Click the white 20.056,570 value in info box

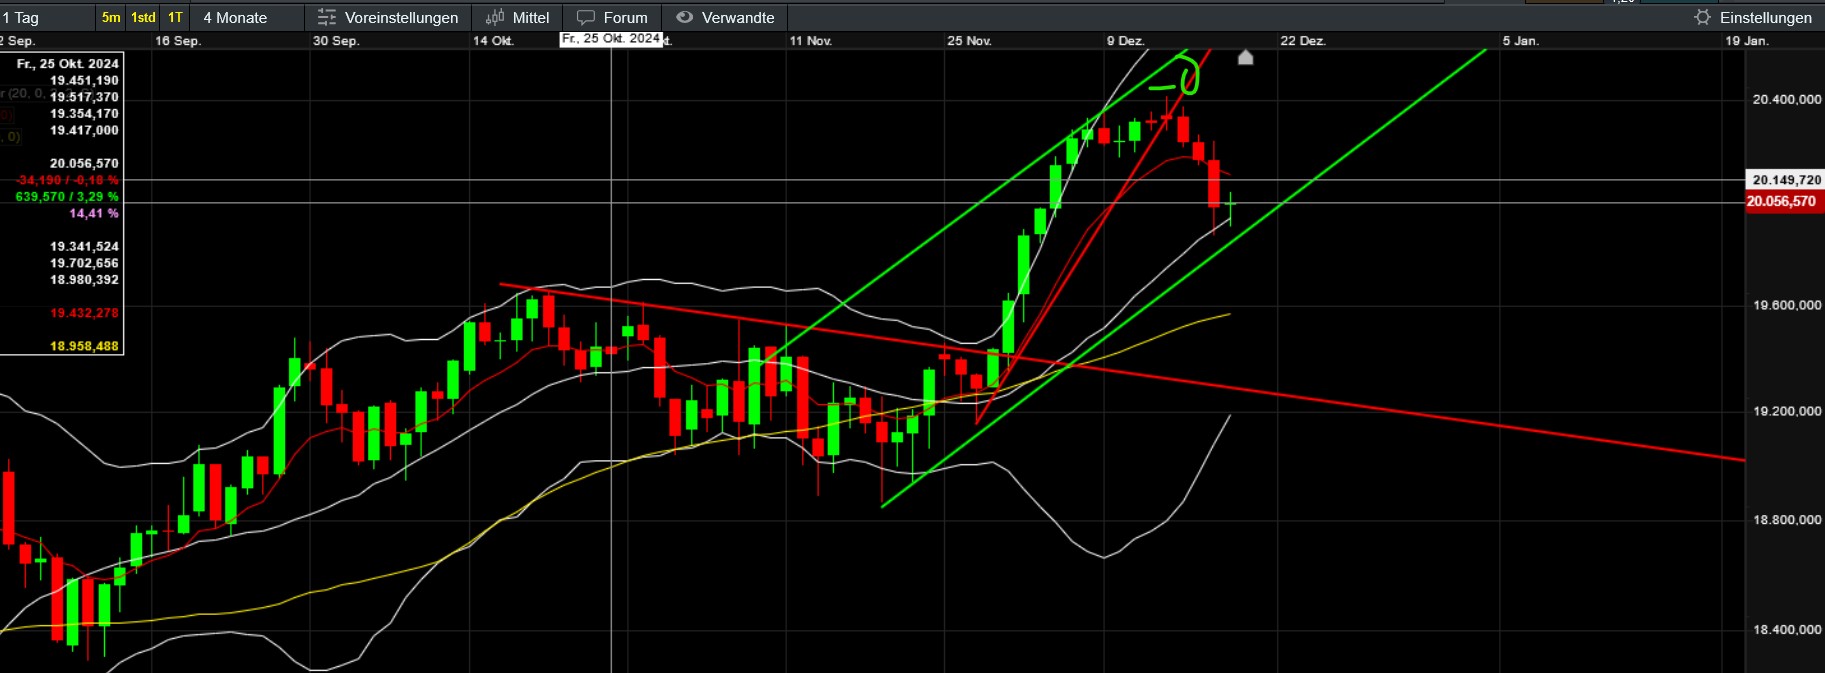point(85,164)
